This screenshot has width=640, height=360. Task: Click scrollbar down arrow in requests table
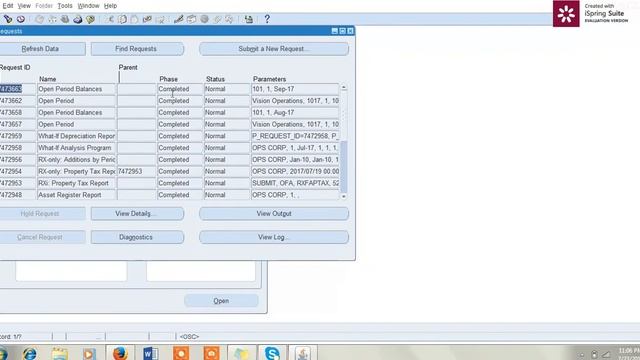coord(344,196)
